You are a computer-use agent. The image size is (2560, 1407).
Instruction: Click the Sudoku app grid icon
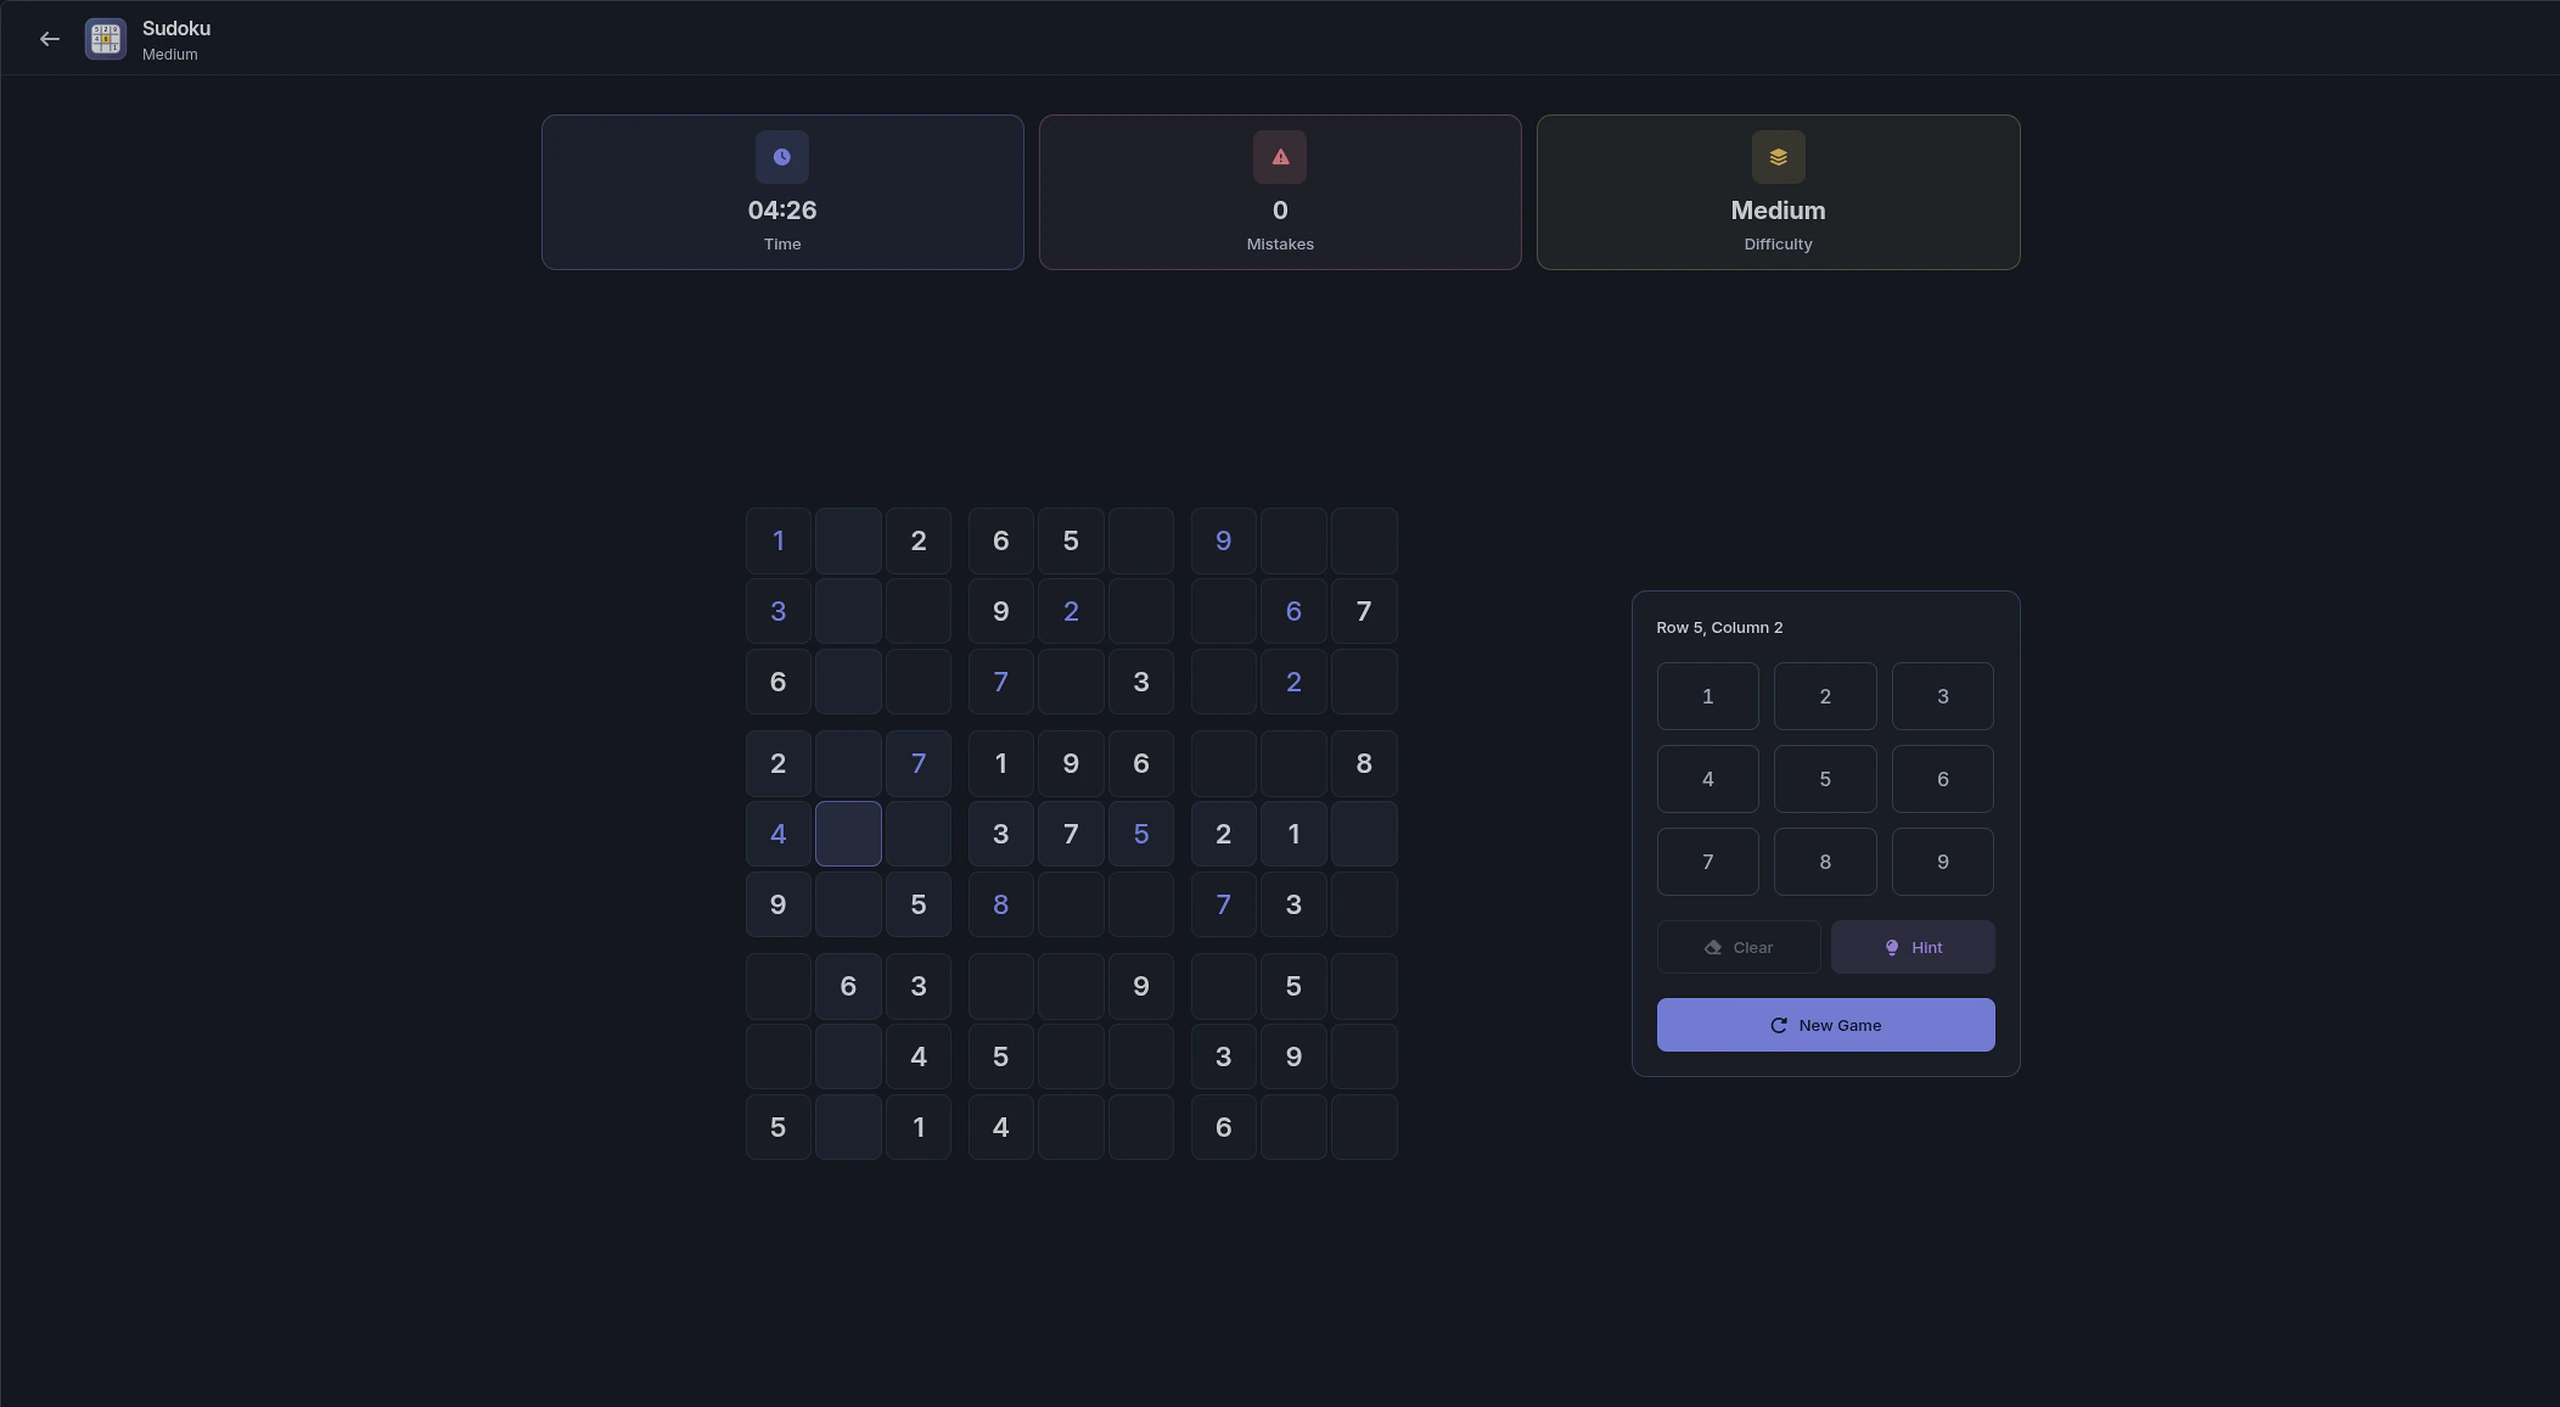click(105, 39)
